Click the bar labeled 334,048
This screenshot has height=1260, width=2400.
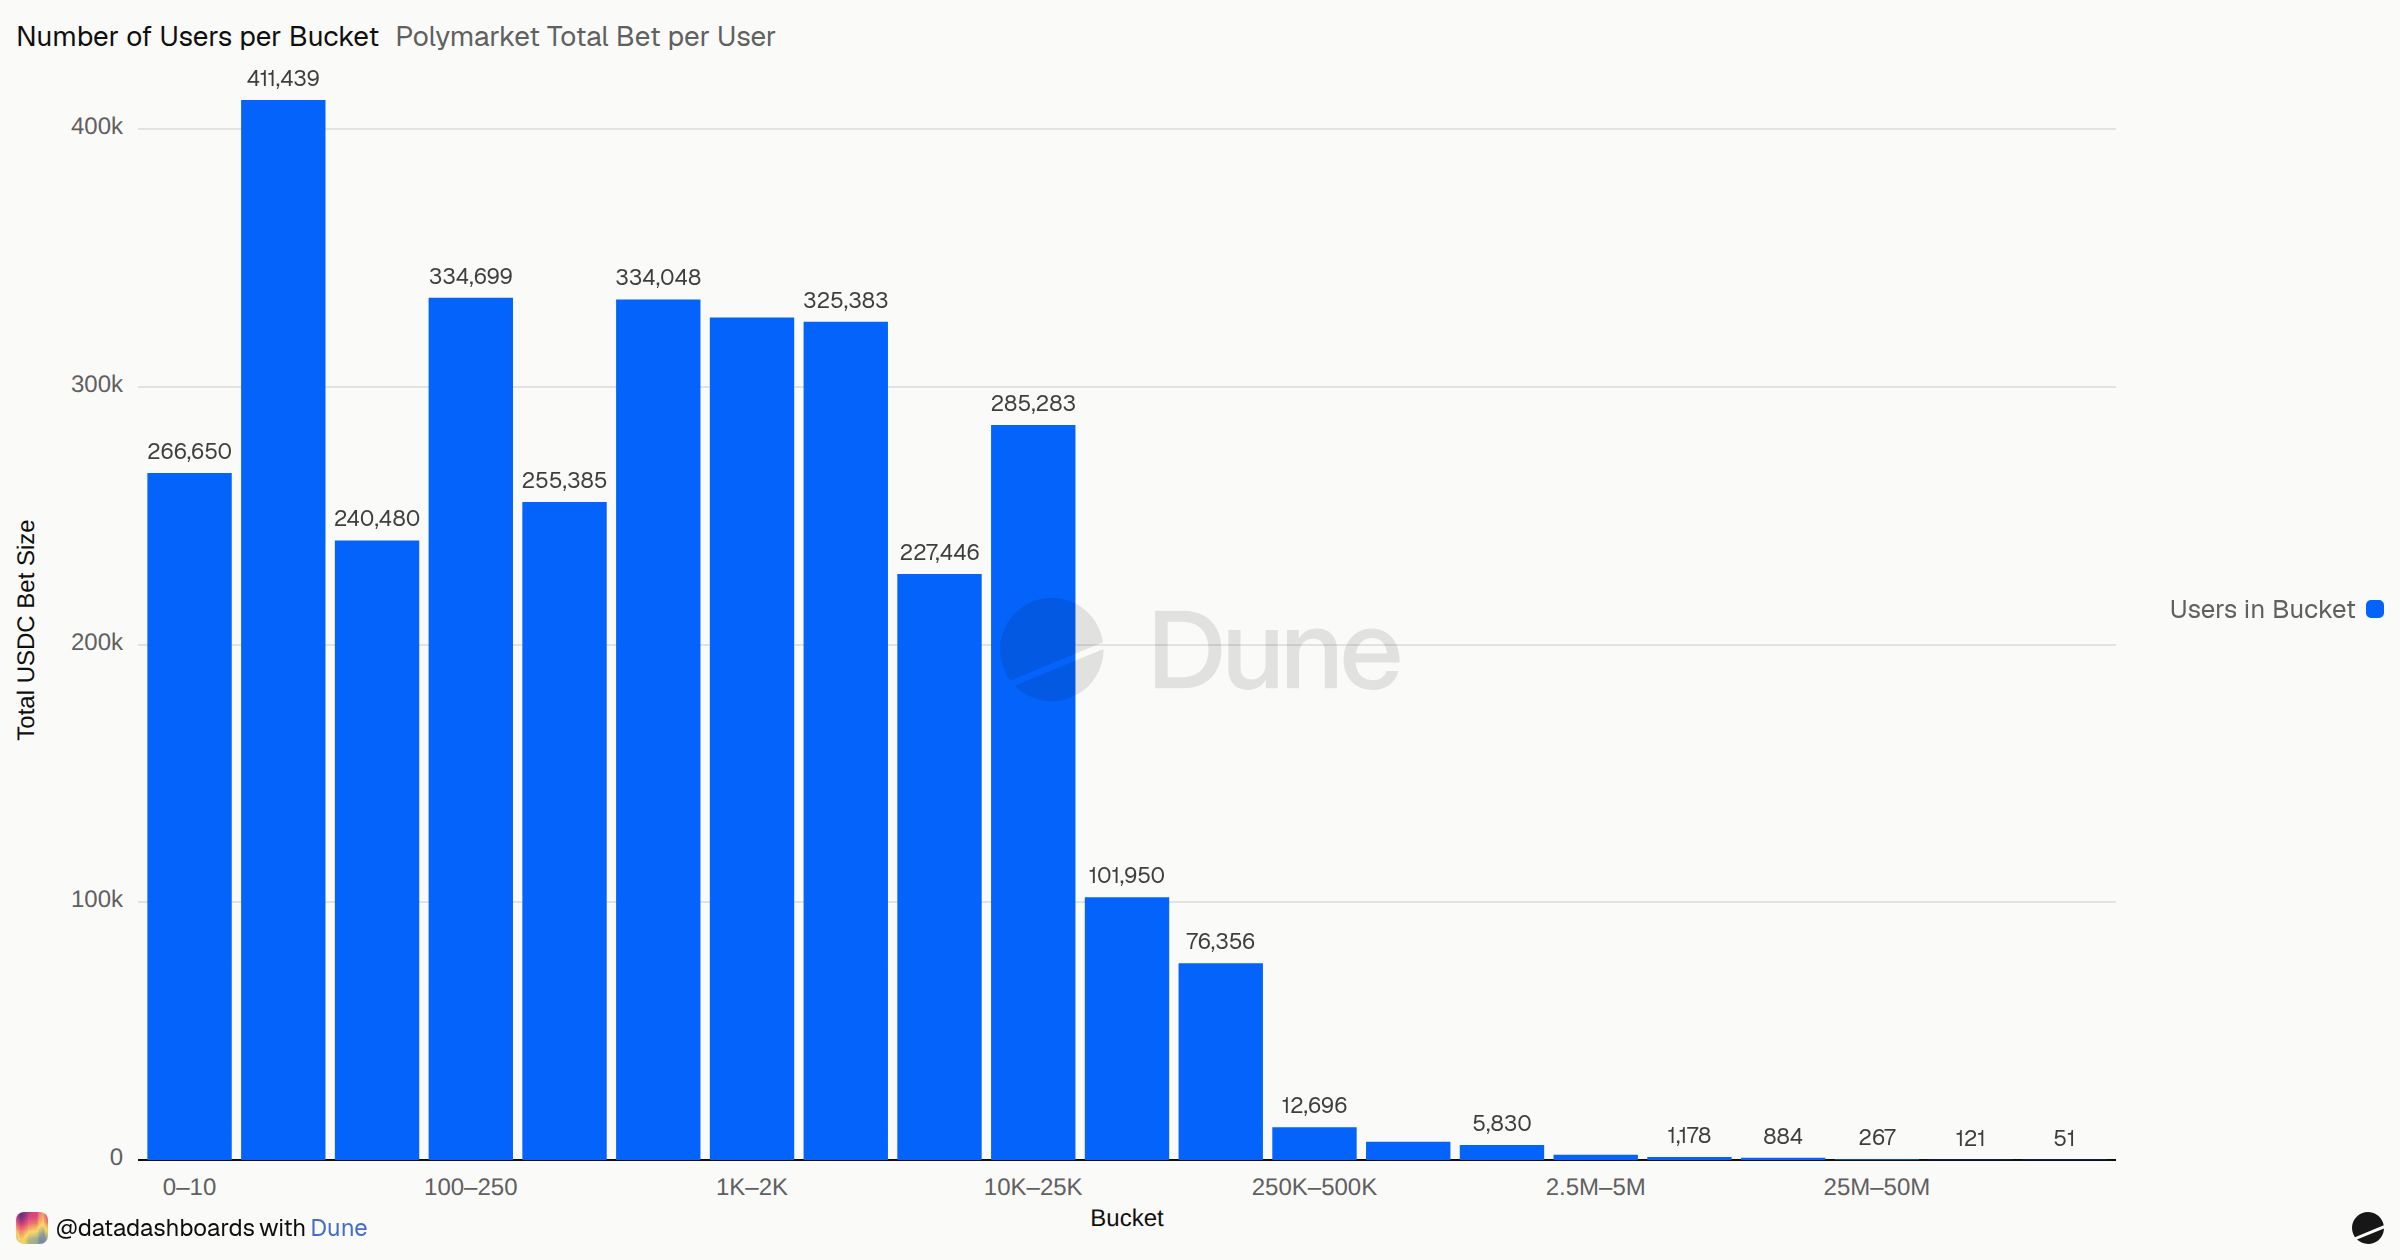click(x=658, y=730)
